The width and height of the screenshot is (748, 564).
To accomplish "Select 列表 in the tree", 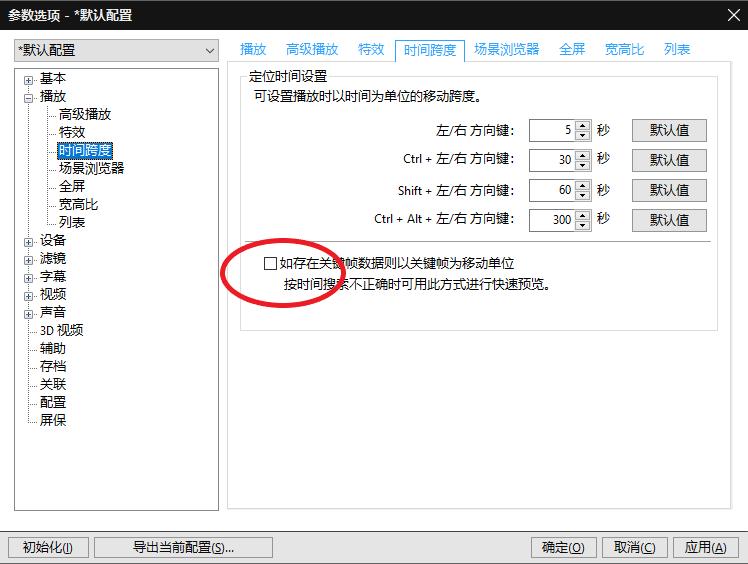I will click(72, 222).
